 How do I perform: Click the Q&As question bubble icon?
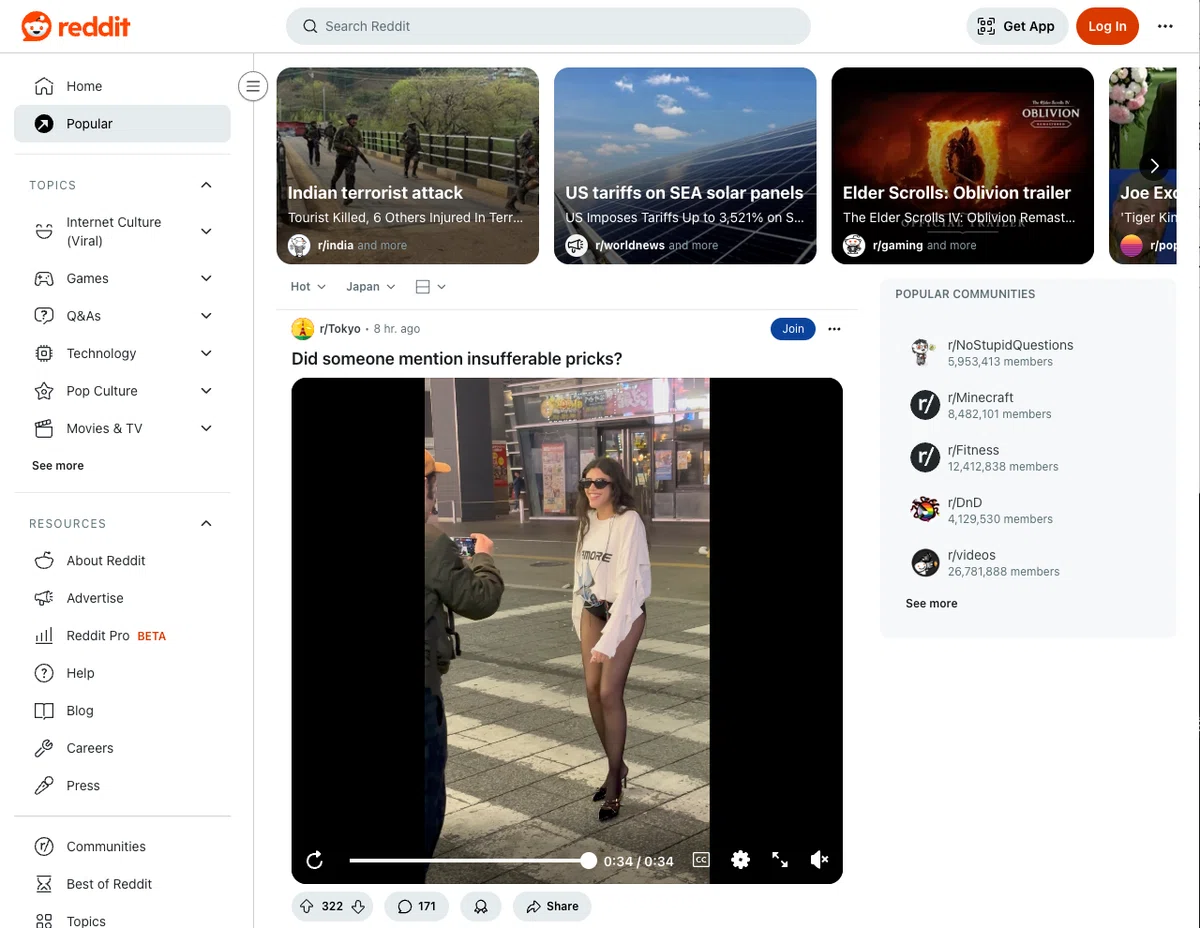(x=44, y=316)
